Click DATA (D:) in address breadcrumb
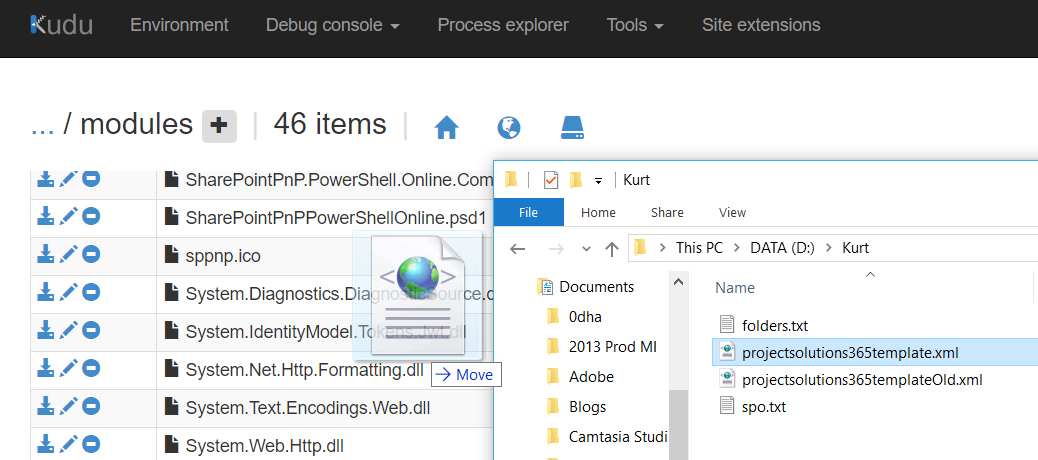1038x460 pixels. pos(782,248)
